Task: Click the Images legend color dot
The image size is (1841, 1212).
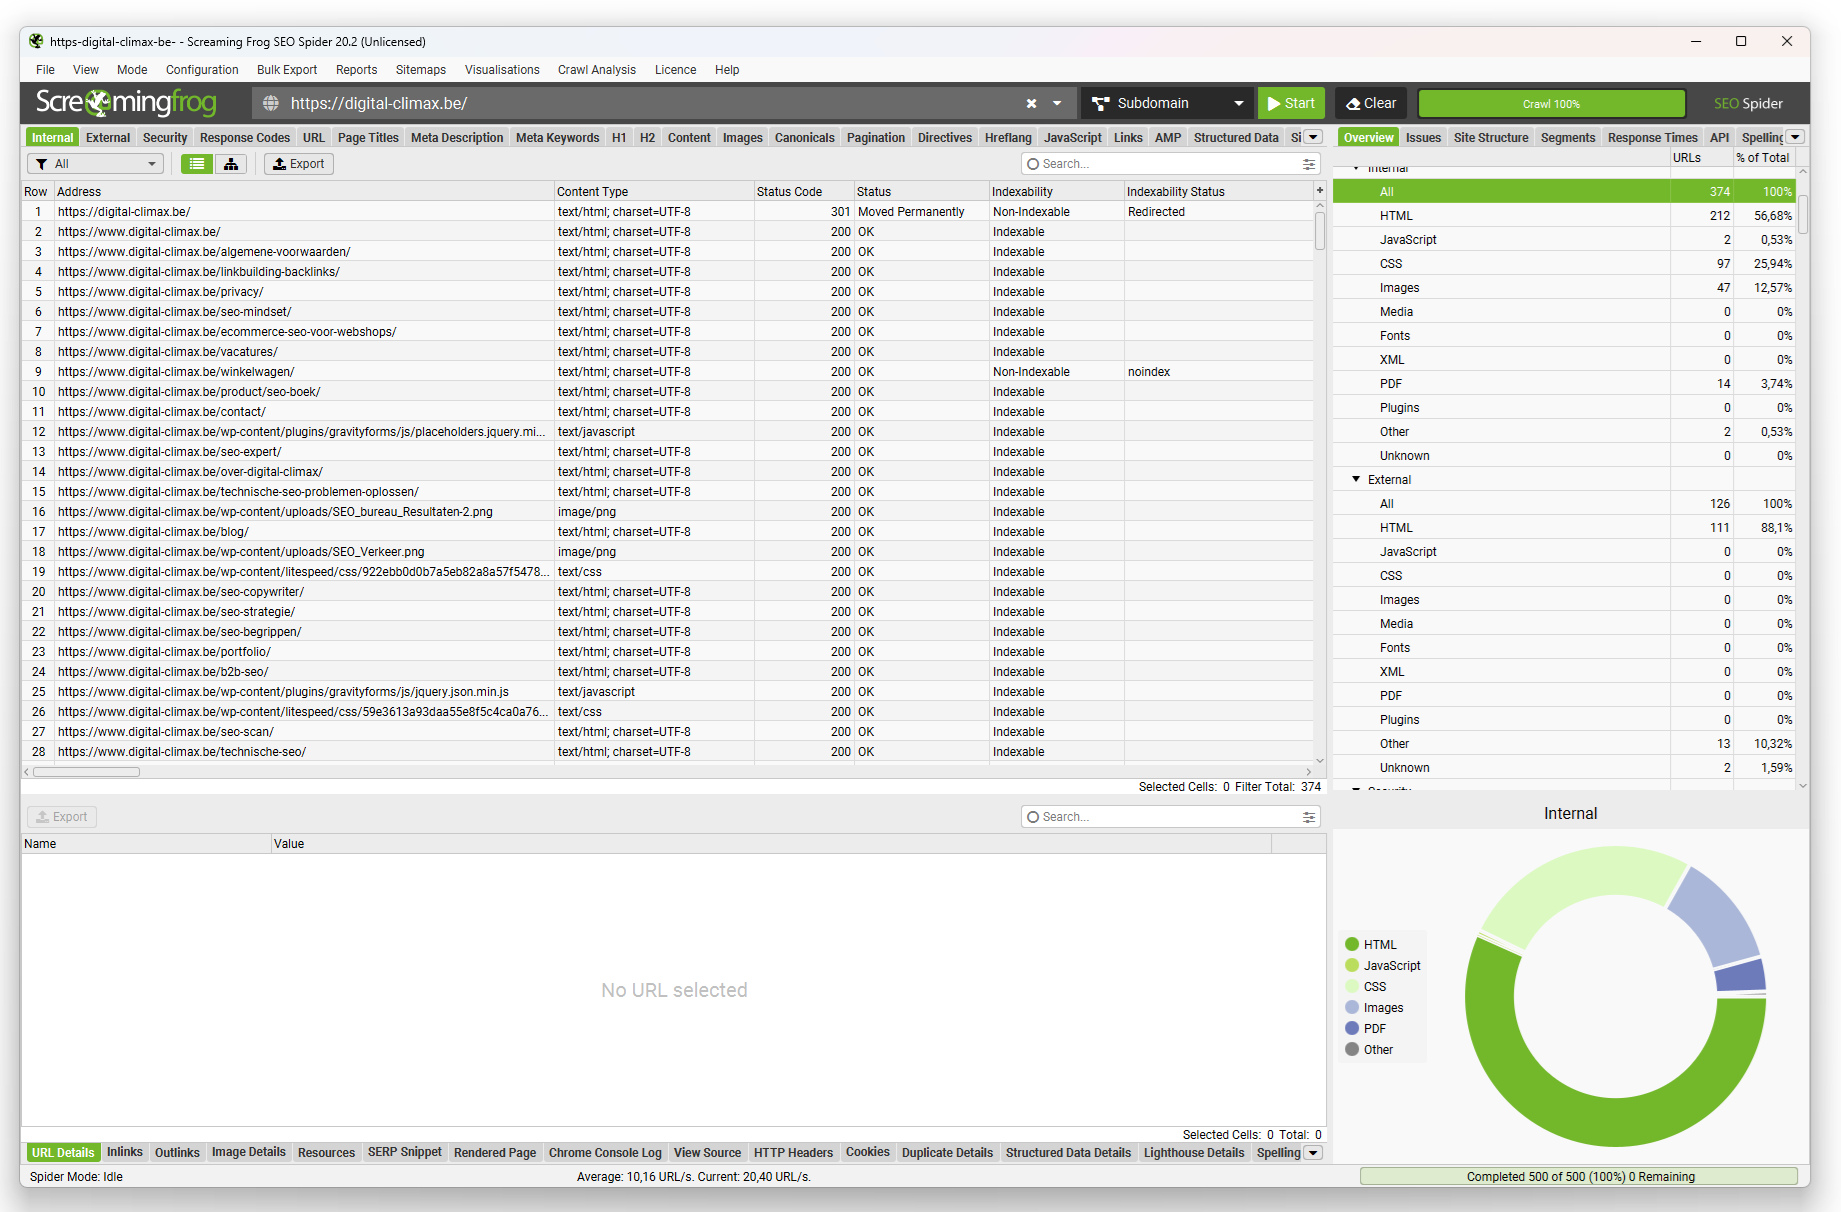Action: pyautogui.click(x=1352, y=1007)
